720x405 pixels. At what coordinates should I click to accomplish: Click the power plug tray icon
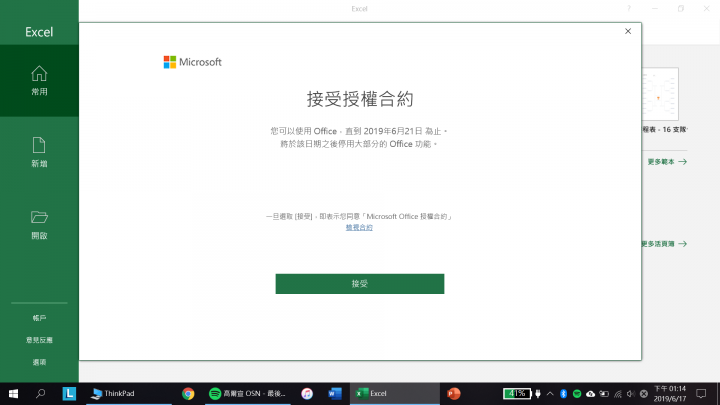tap(538, 394)
